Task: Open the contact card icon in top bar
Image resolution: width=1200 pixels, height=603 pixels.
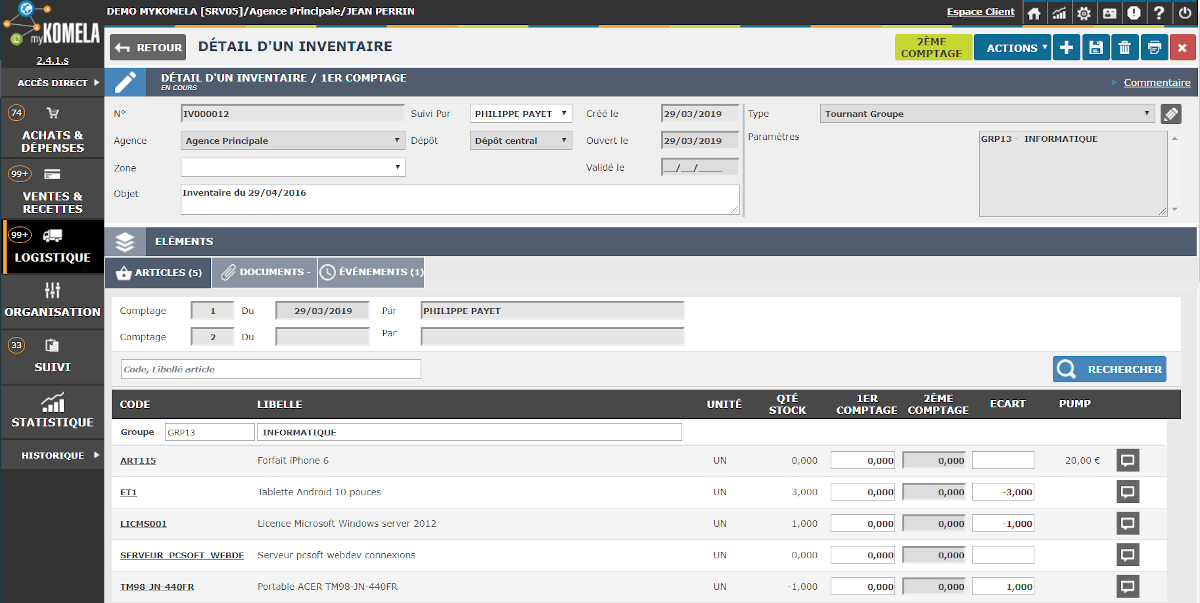Action: point(1109,13)
